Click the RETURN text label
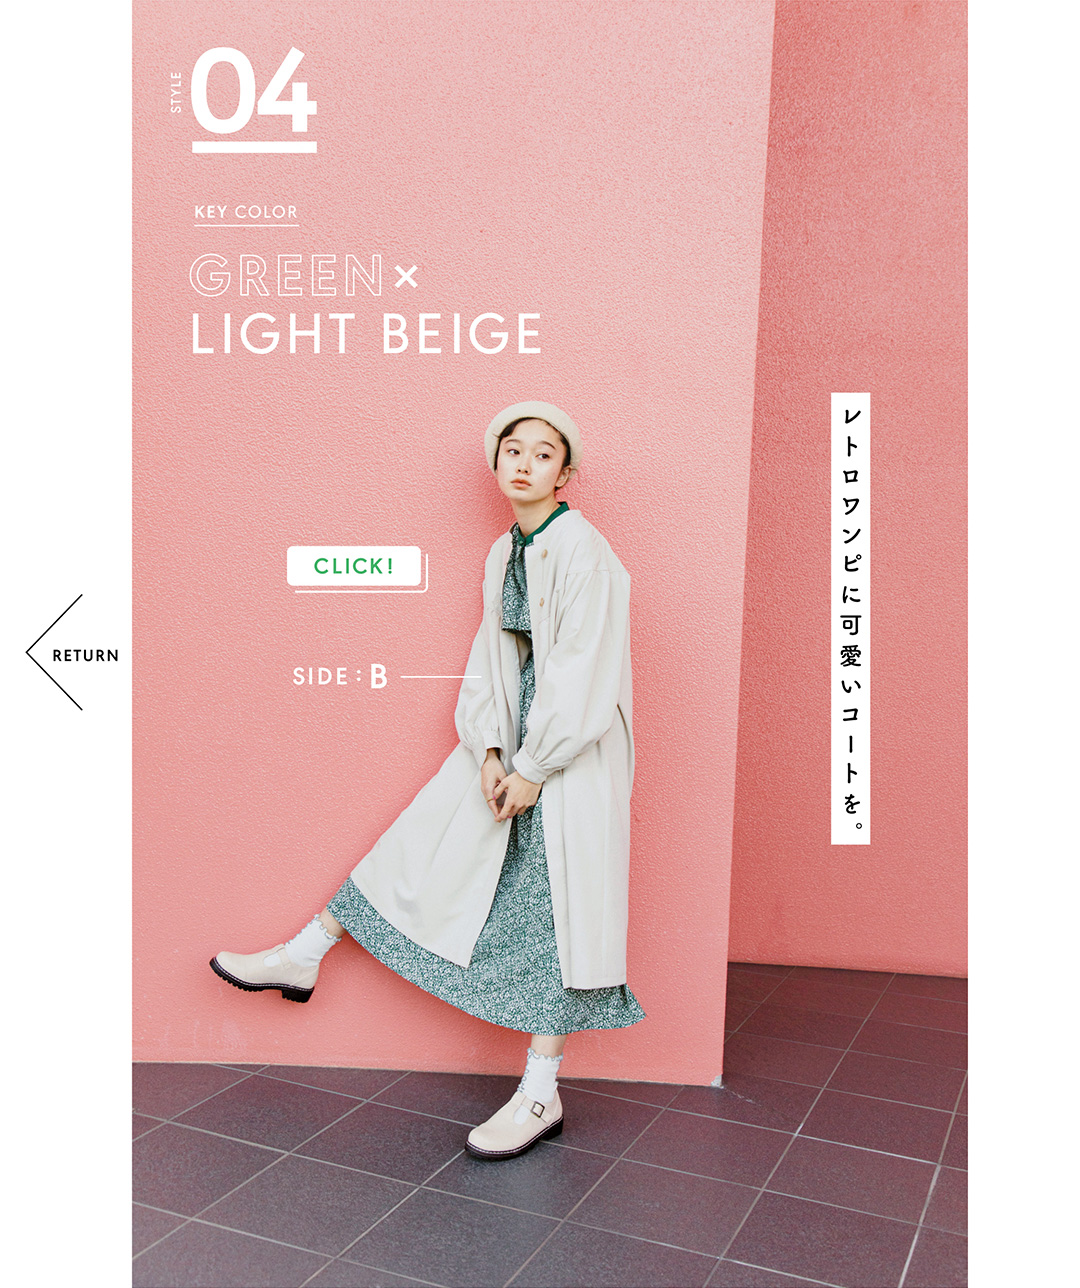Image resolution: width=1080 pixels, height=1288 pixels. pyautogui.click(x=86, y=656)
